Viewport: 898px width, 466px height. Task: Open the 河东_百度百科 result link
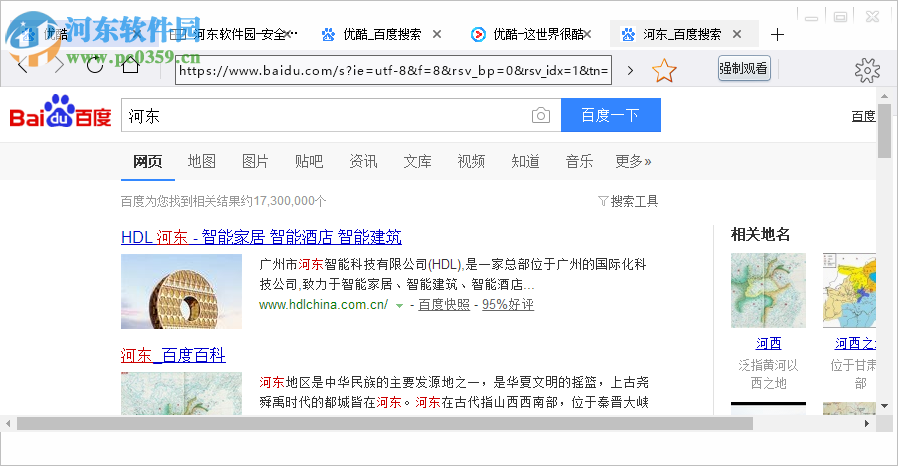(x=173, y=355)
